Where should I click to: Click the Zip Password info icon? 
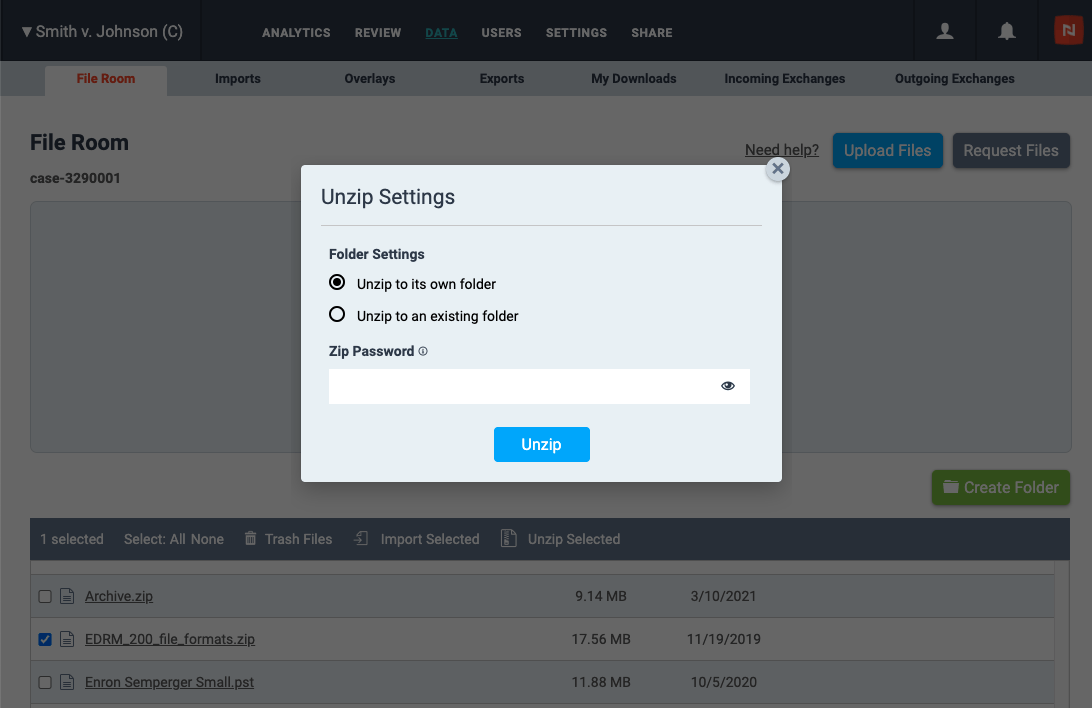pyautogui.click(x=423, y=352)
